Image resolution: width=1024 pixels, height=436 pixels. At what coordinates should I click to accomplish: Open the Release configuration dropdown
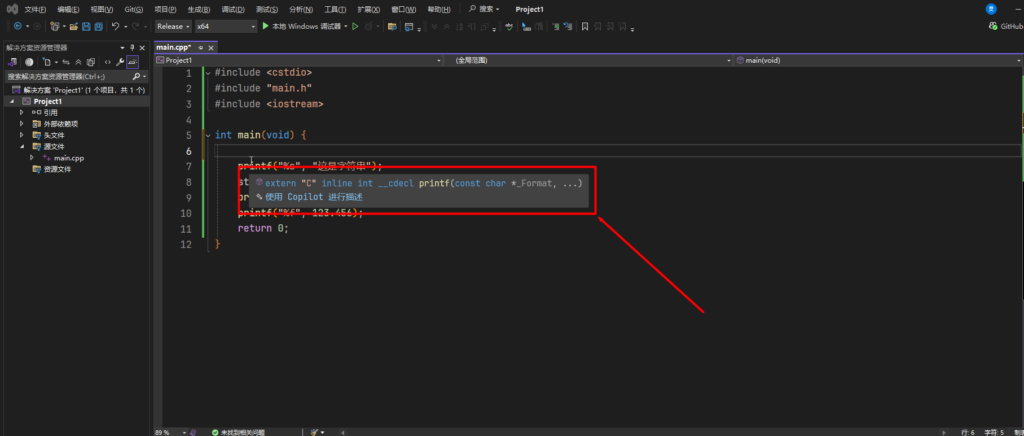[x=173, y=26]
